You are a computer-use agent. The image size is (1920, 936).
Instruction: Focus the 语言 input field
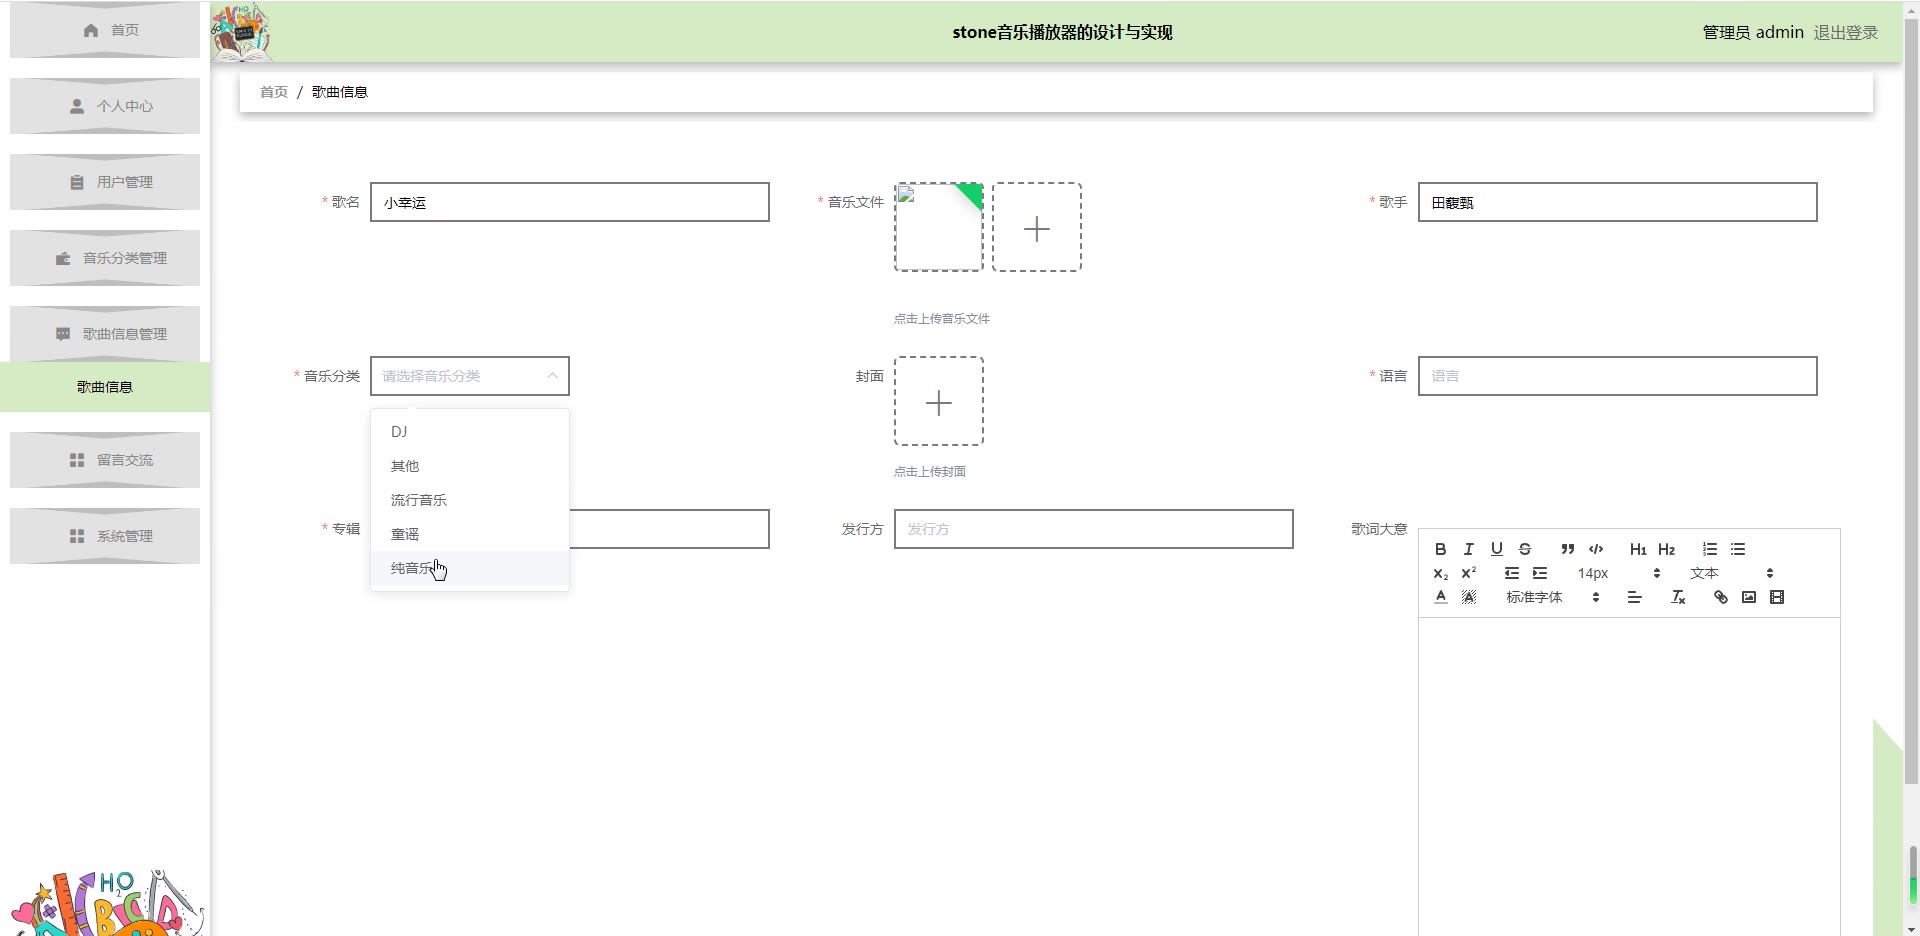point(1617,376)
